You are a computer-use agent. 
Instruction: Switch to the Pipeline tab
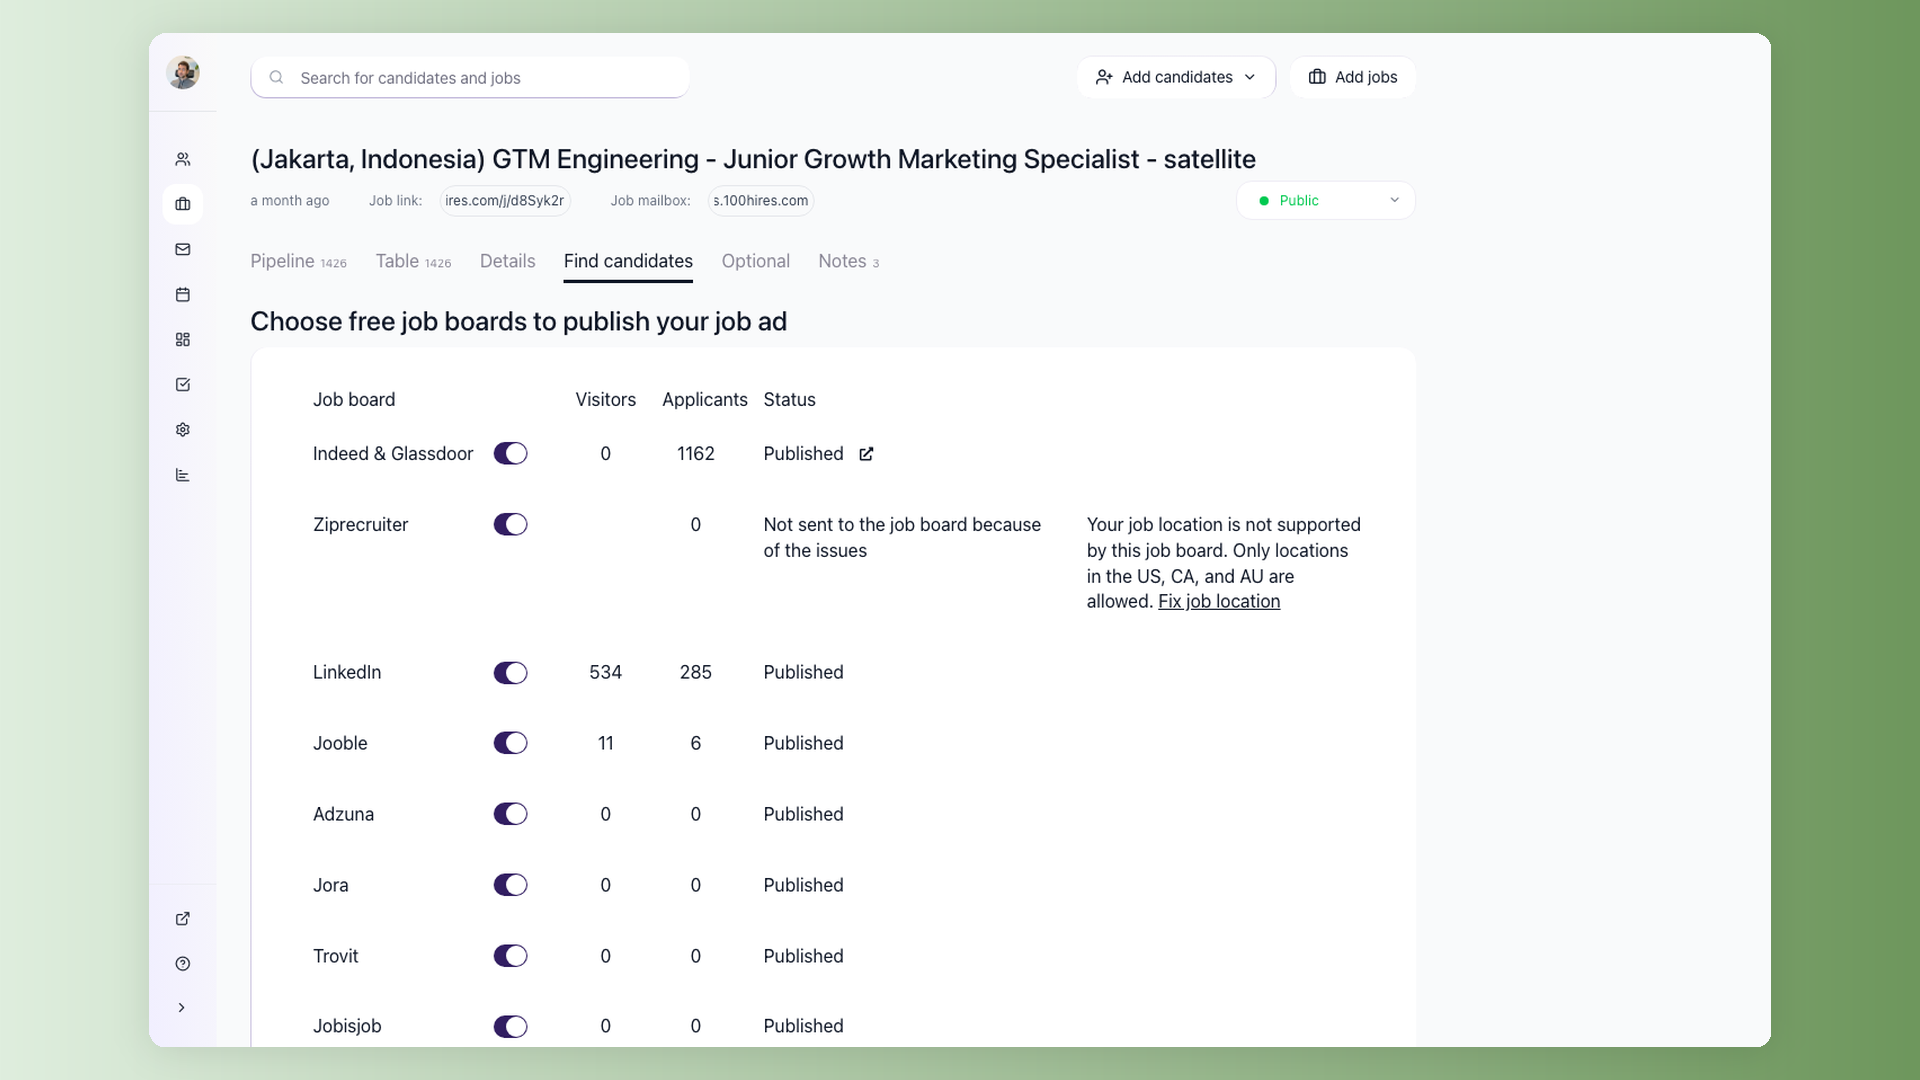[298, 261]
